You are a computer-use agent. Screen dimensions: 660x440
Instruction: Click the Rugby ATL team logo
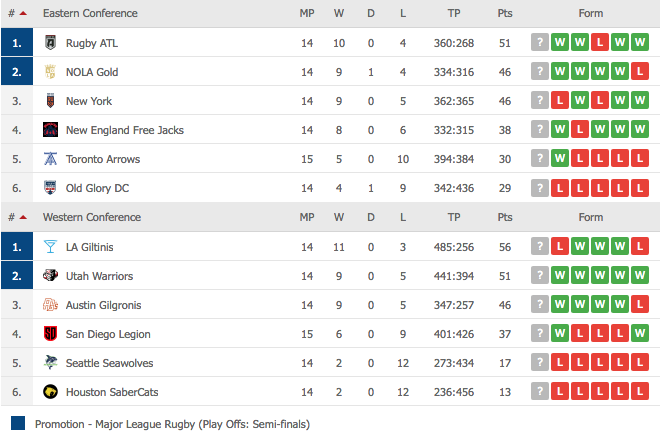click(x=50, y=43)
